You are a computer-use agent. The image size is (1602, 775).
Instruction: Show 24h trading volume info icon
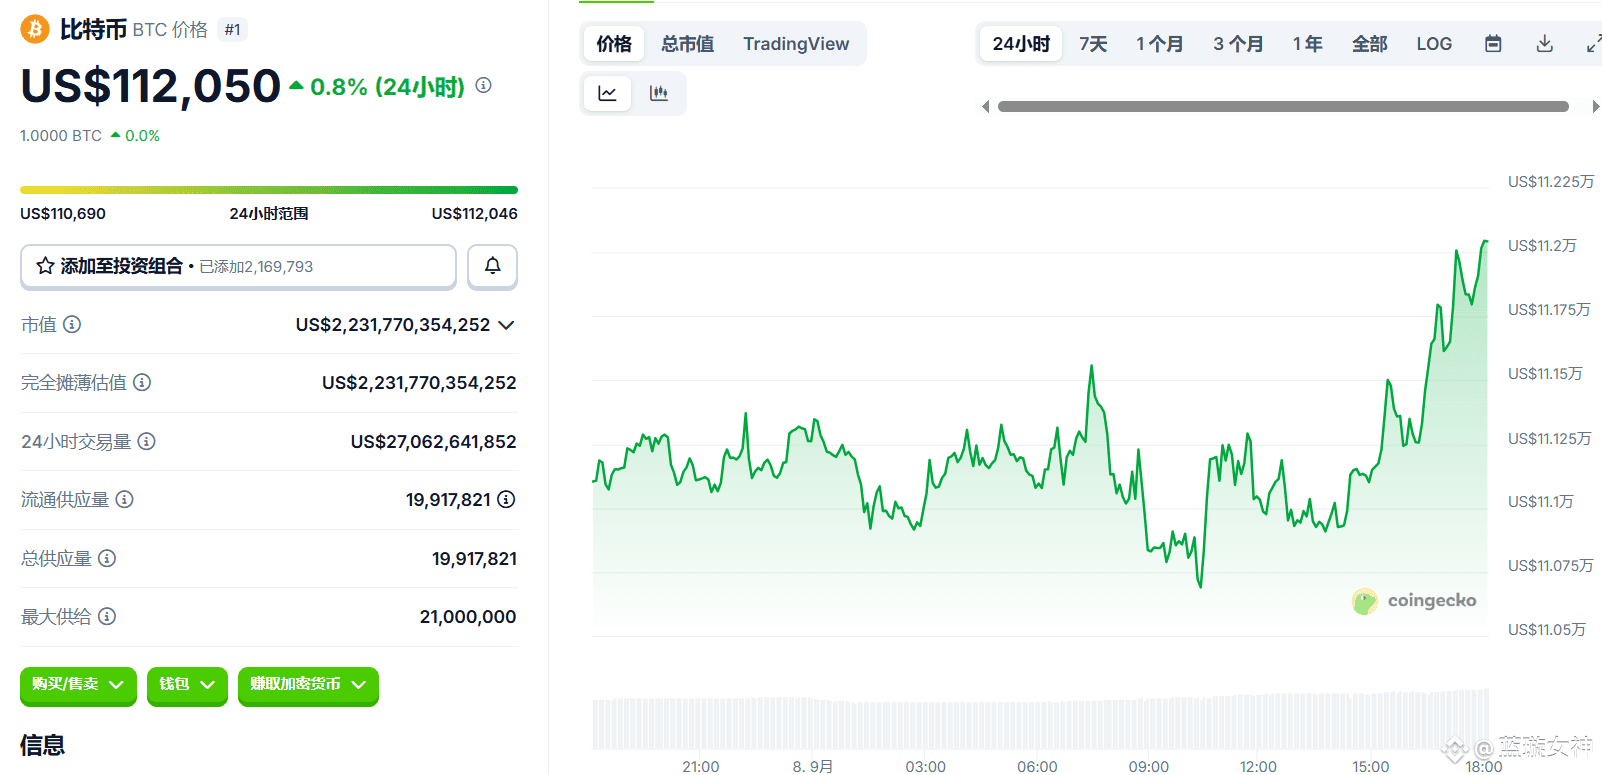[x=146, y=441]
